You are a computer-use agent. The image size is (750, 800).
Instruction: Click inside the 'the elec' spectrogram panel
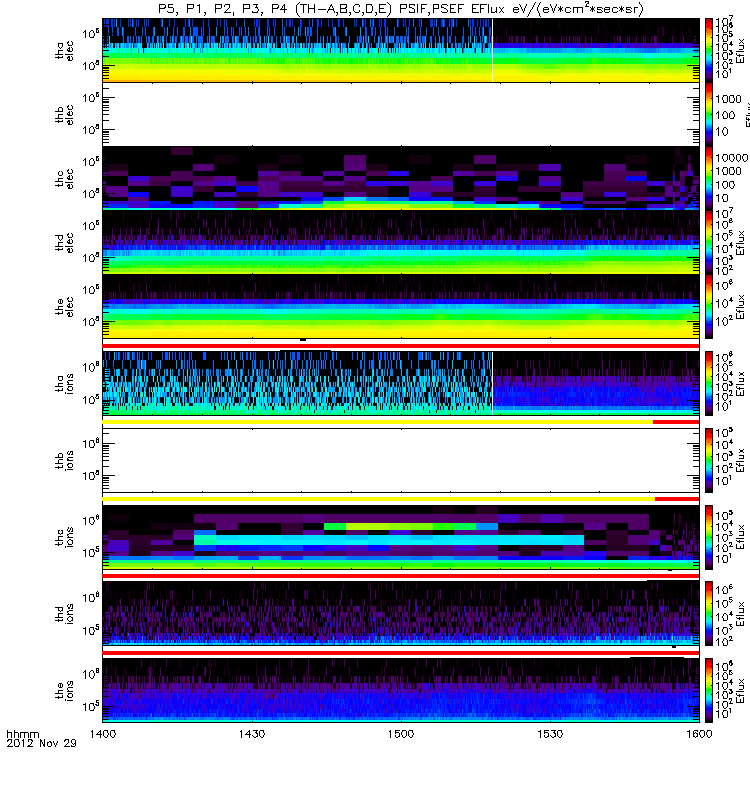pyautogui.click(x=401, y=306)
